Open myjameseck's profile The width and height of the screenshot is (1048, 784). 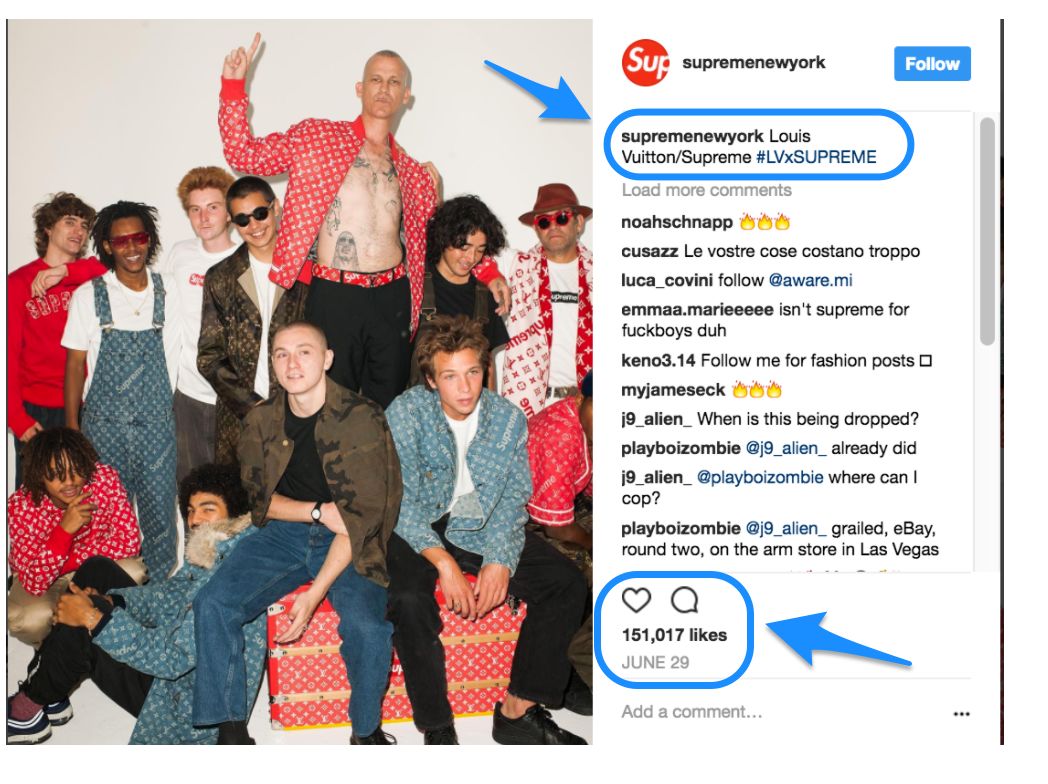(672, 390)
